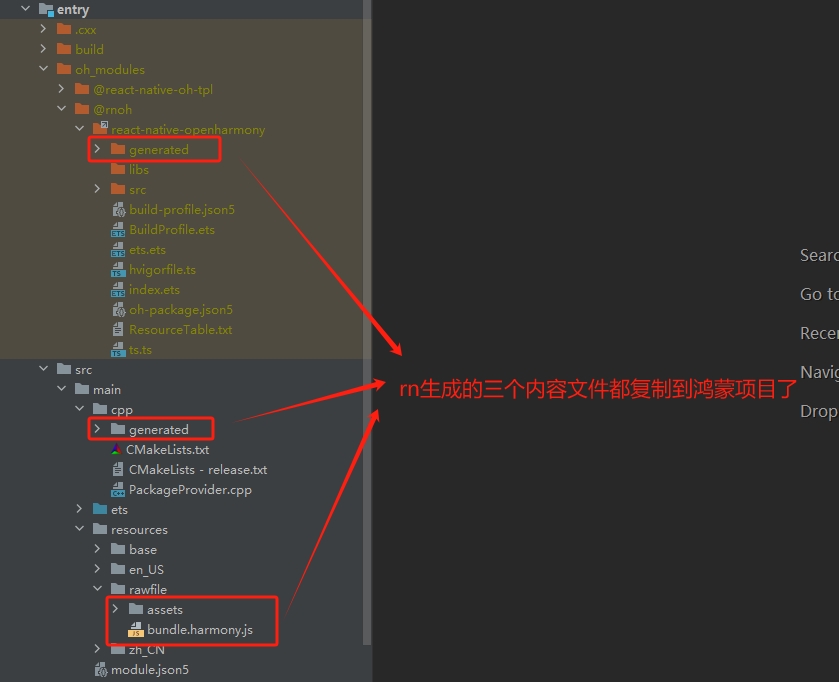The image size is (839, 682).
Task: Click the oh-package.json5 file icon
Action: [x=118, y=310]
